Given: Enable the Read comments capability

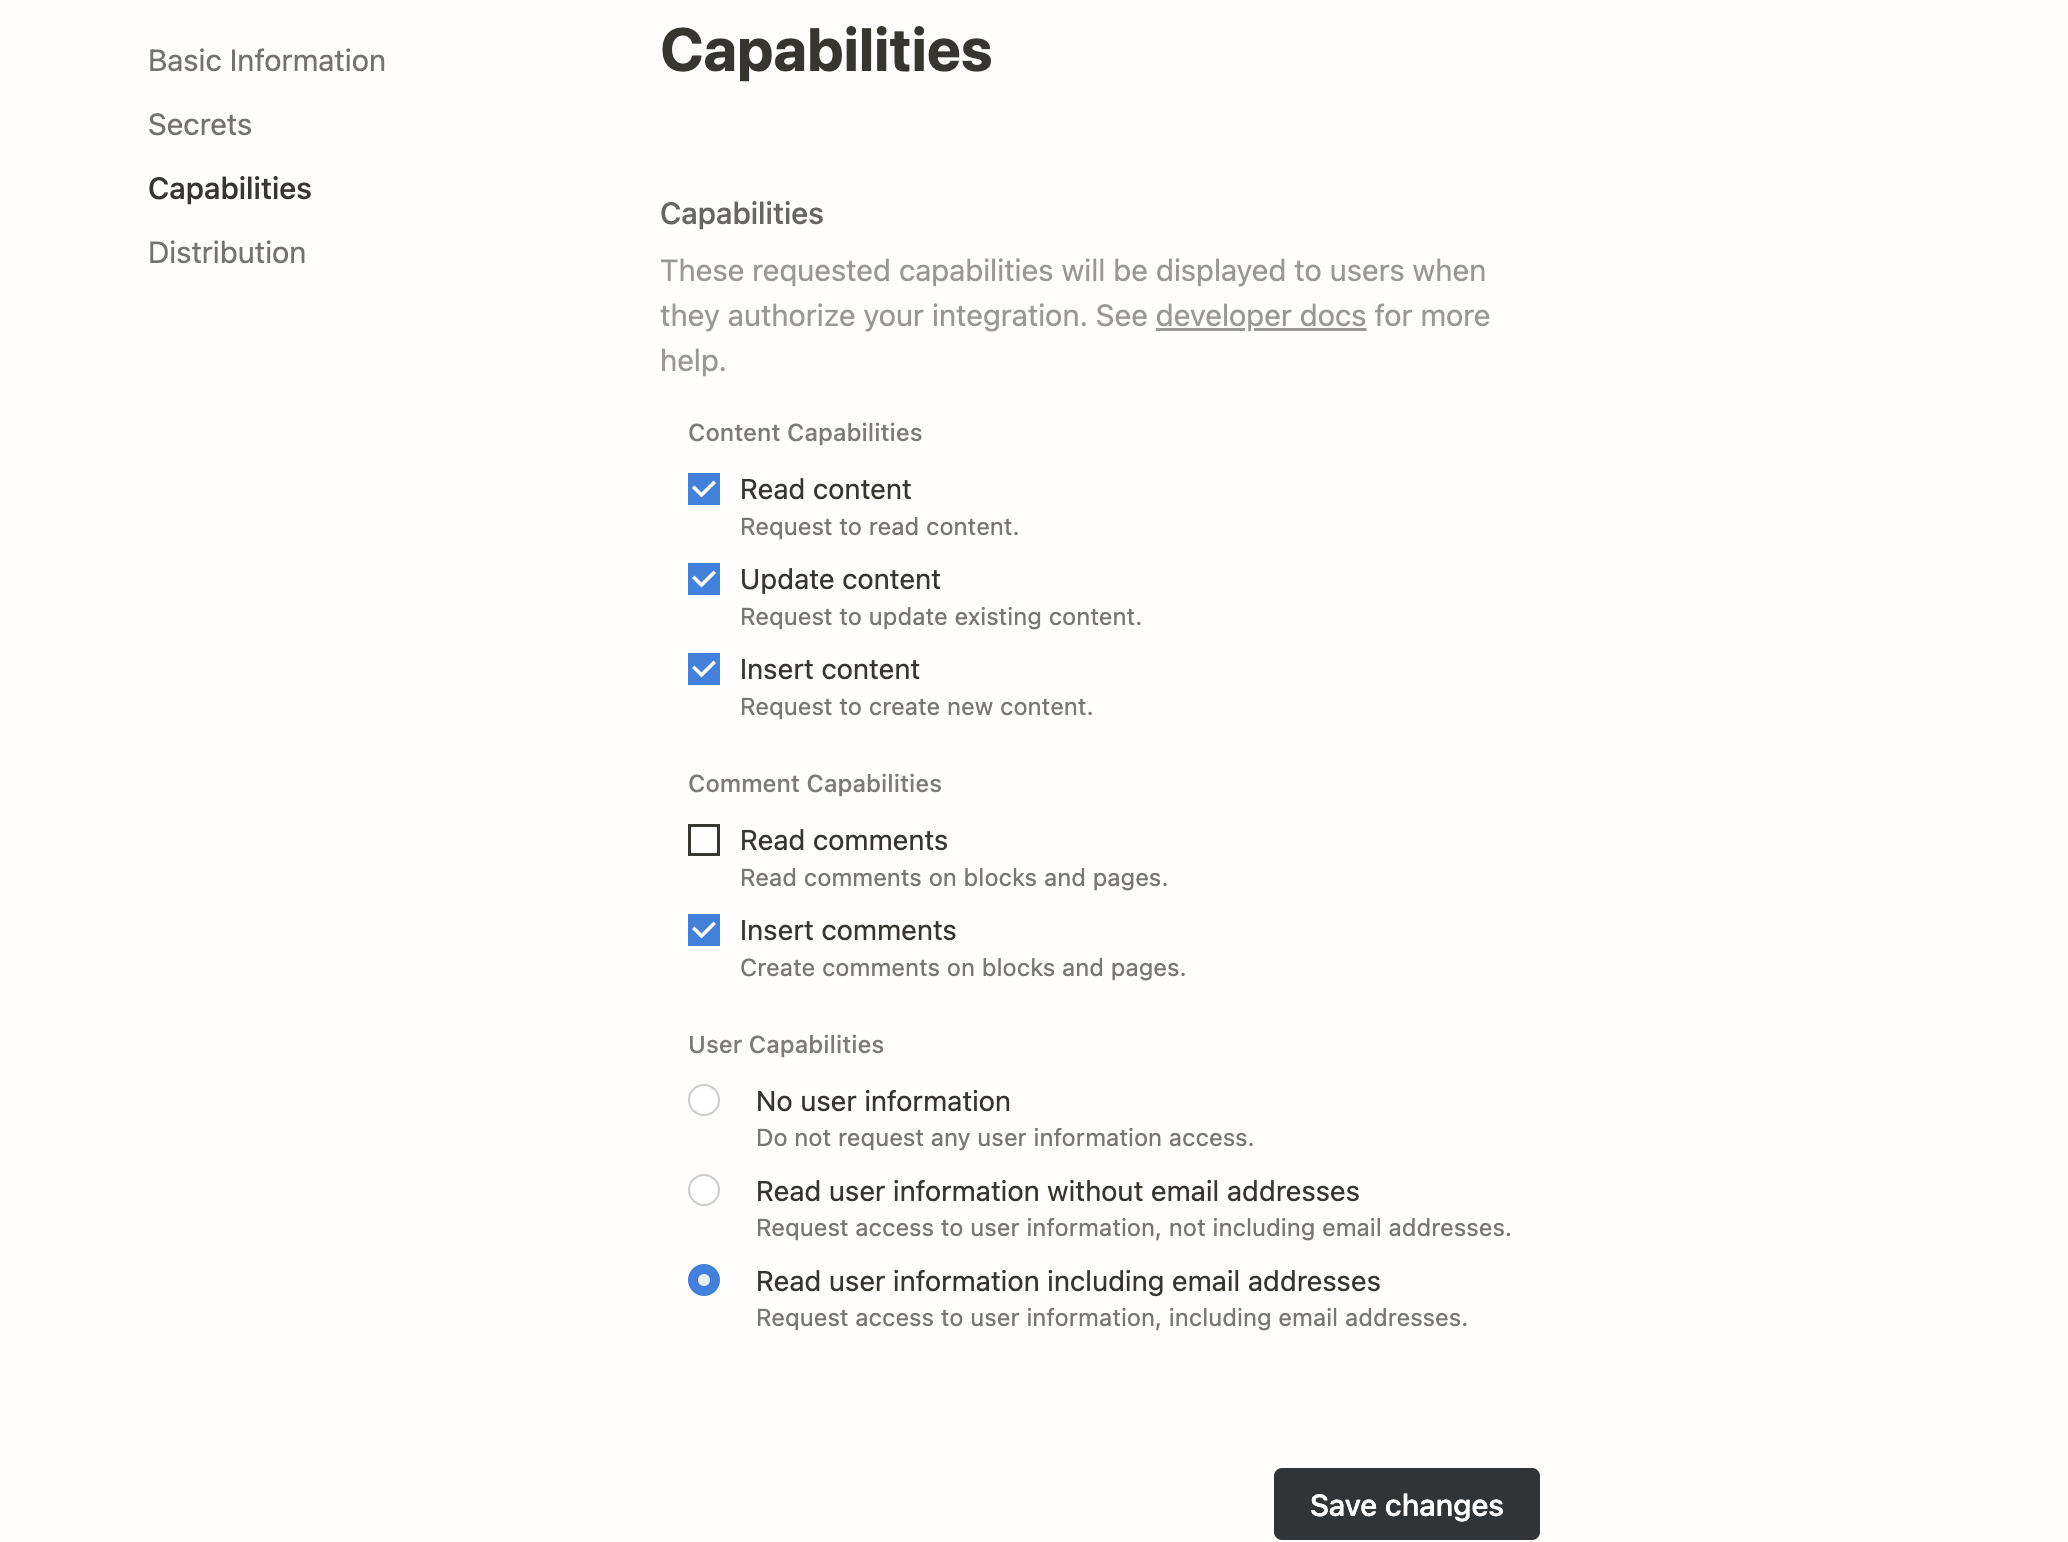Looking at the screenshot, I should [703, 840].
